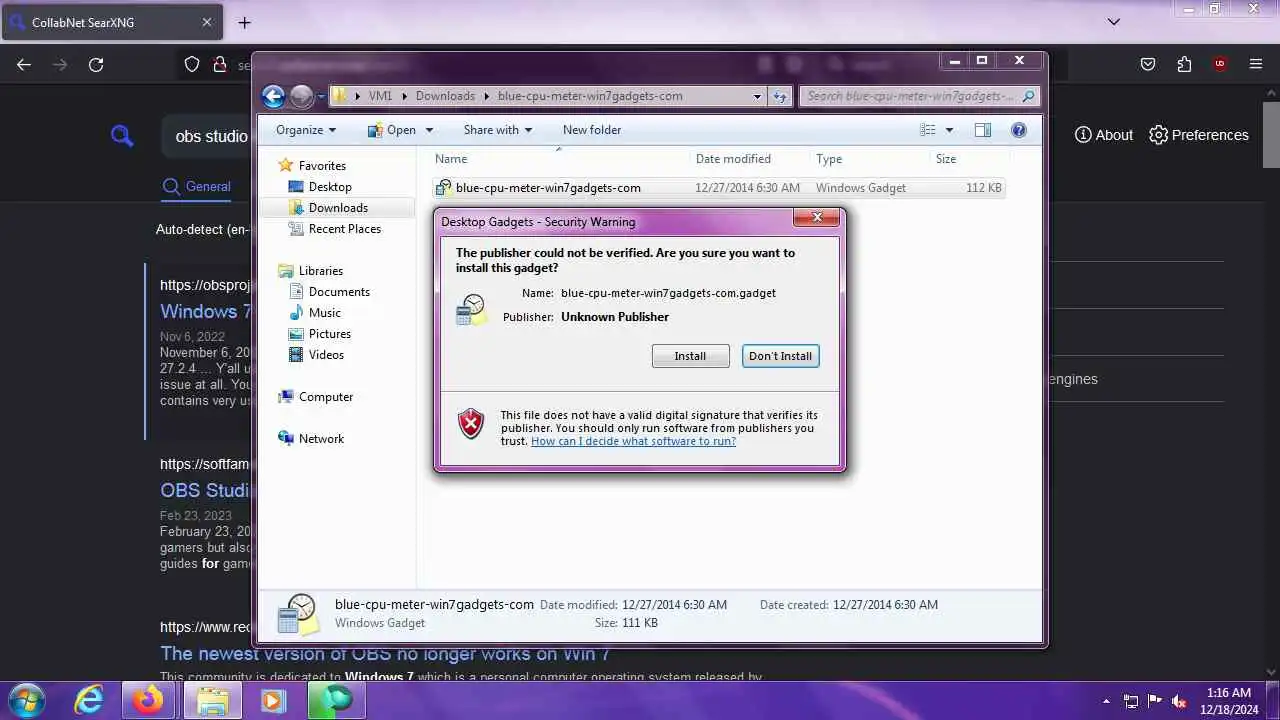
Task: Open the Organize menu in Explorer
Action: (306, 130)
